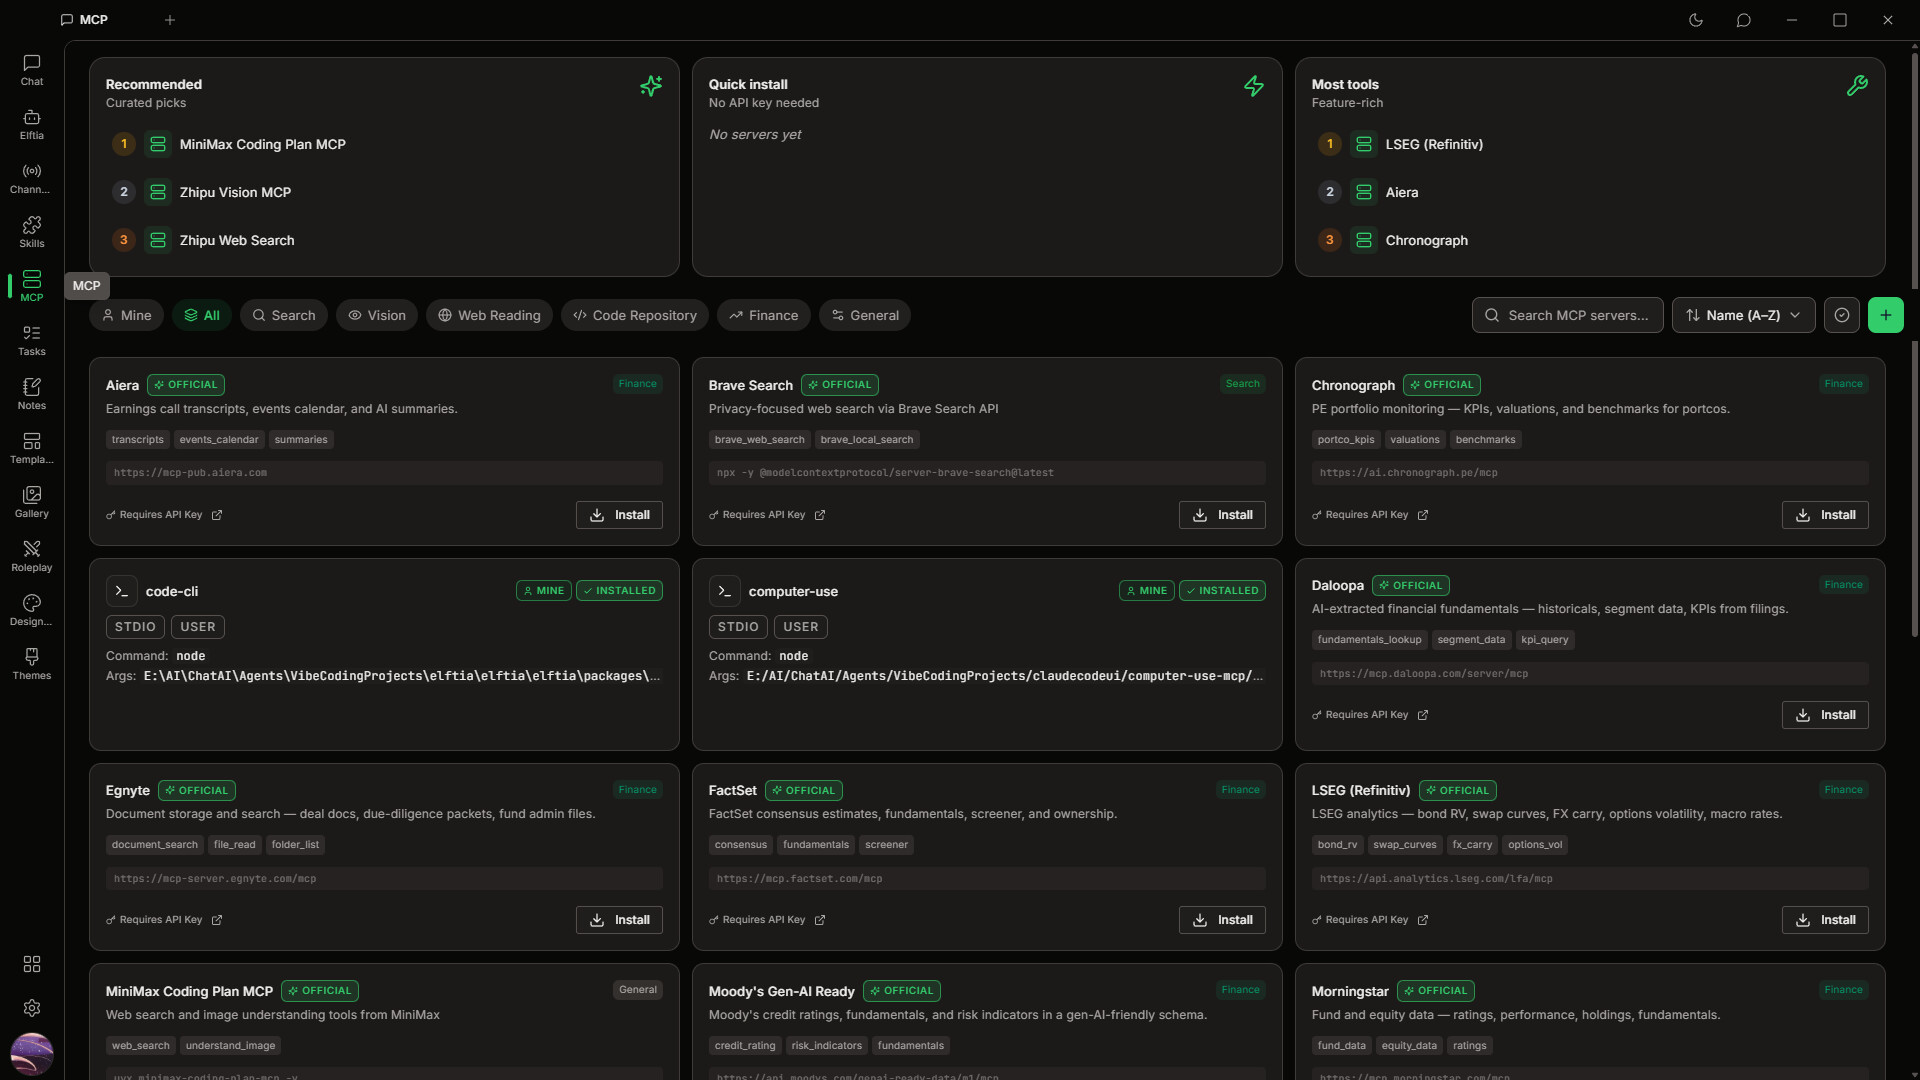
Task: Click the MCP tab in title bar
Action: [x=84, y=20]
